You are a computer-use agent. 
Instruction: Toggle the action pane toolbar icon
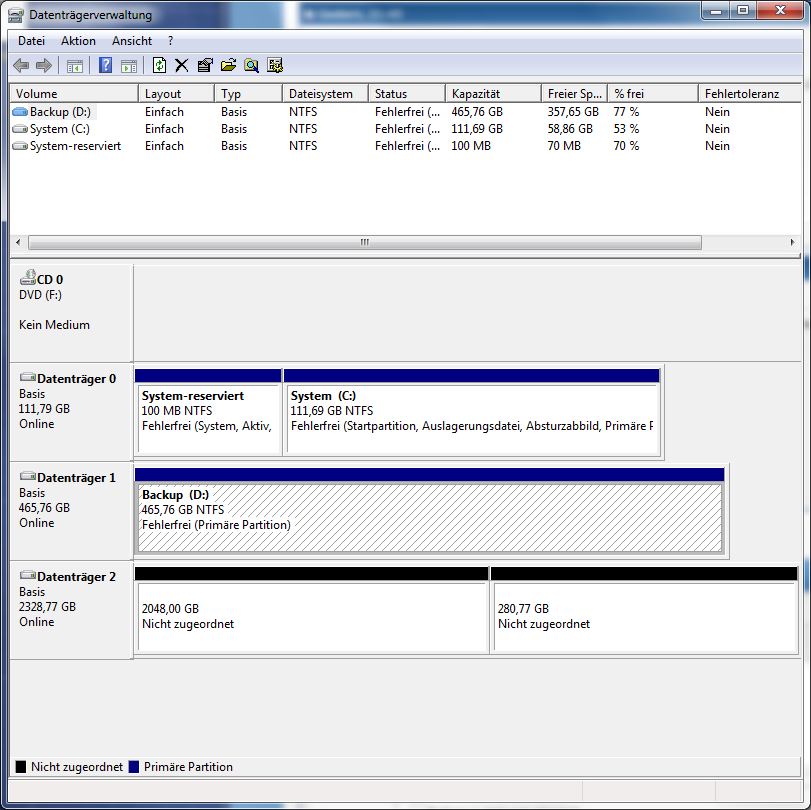(x=129, y=66)
